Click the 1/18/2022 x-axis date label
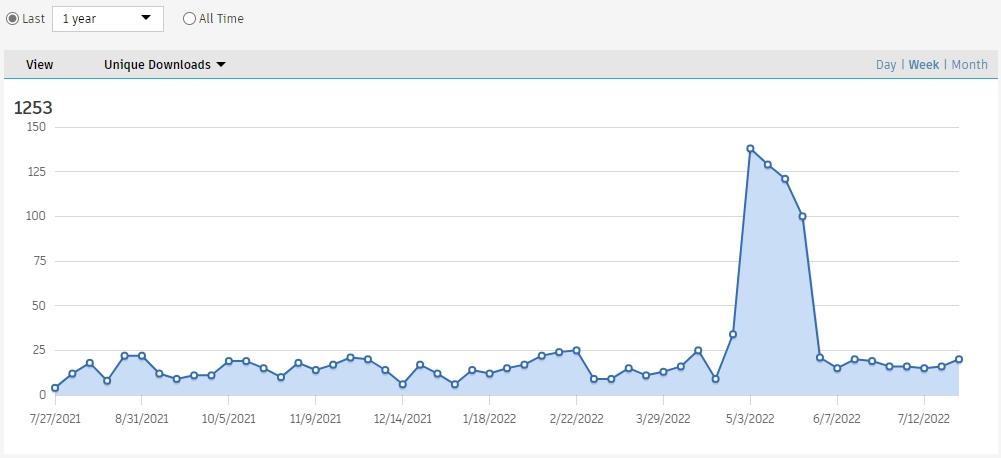The width and height of the screenshot is (1001, 458). (x=489, y=420)
